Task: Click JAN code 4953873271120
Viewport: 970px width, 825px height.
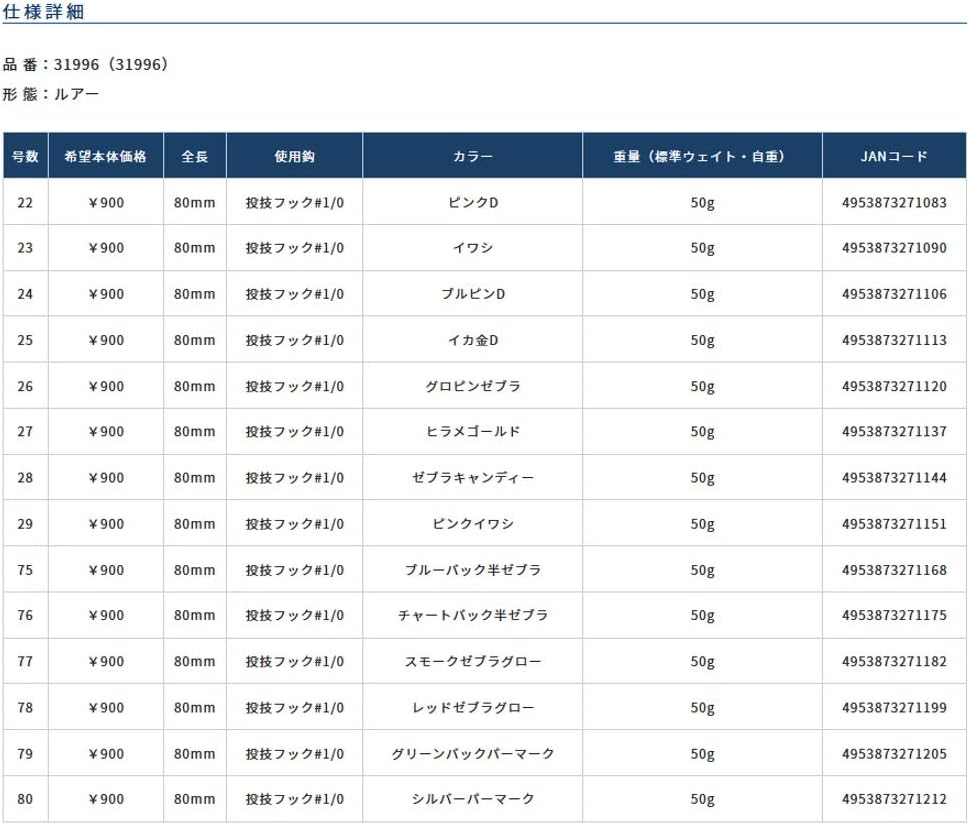Action: click(894, 386)
